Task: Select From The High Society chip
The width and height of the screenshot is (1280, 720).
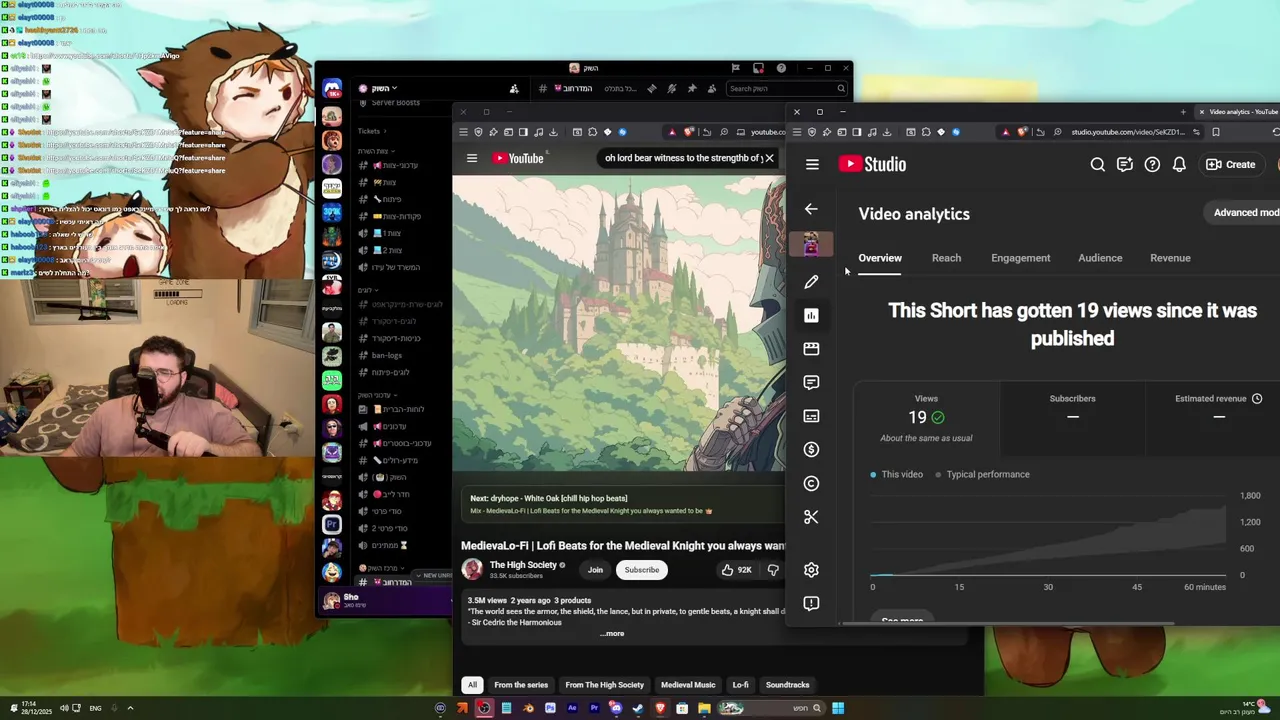Action: [604, 685]
